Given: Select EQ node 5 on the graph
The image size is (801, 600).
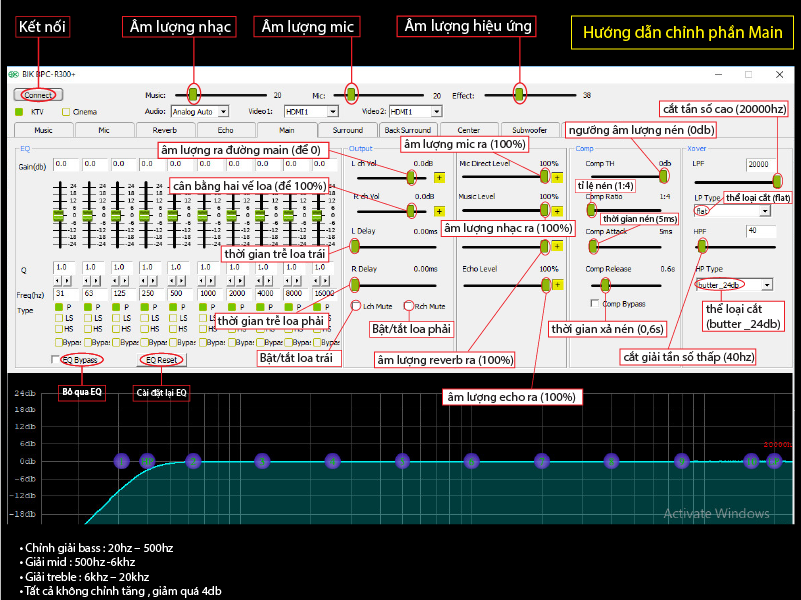Looking at the screenshot, I should (402, 462).
